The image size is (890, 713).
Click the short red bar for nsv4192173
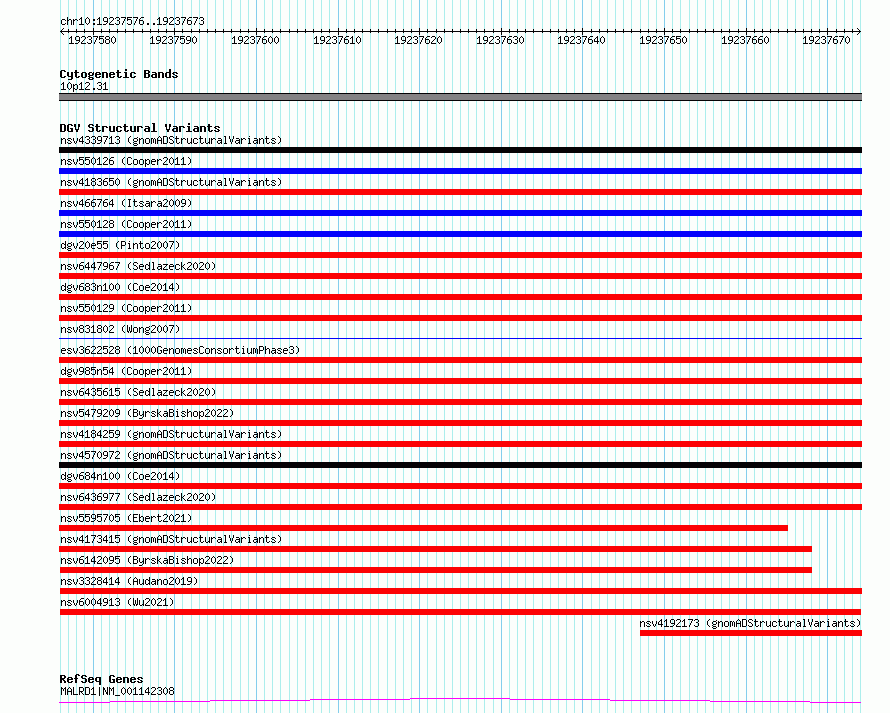point(751,634)
